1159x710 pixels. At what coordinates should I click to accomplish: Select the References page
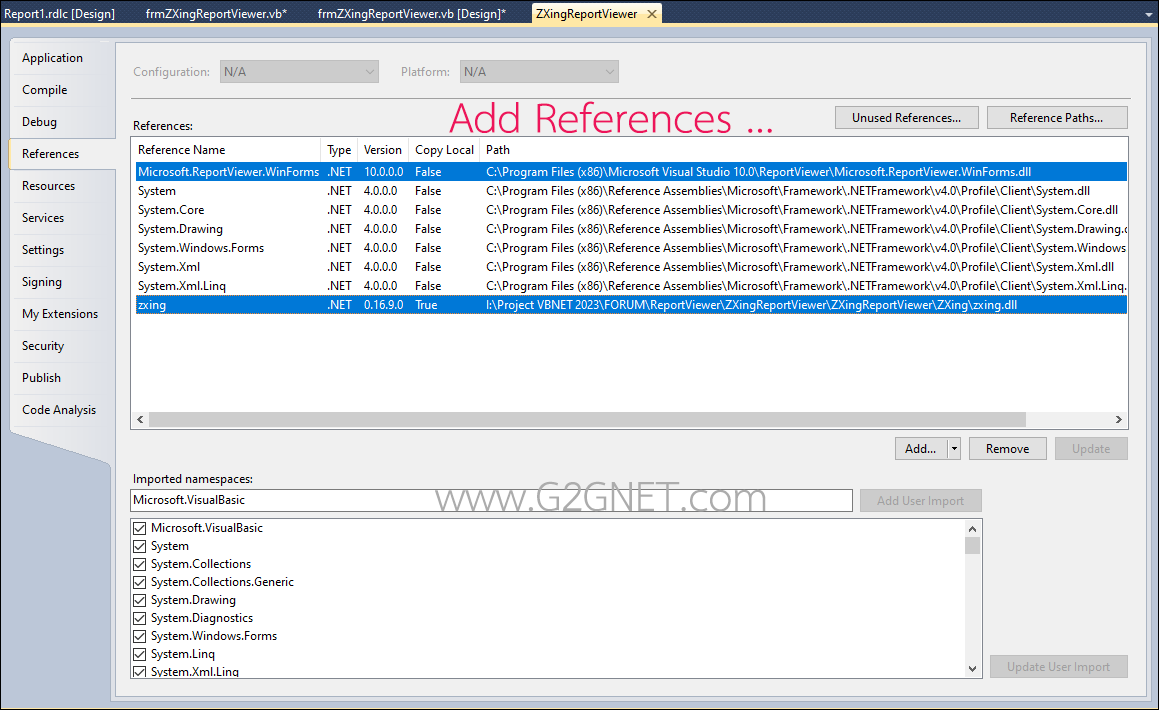(x=50, y=154)
